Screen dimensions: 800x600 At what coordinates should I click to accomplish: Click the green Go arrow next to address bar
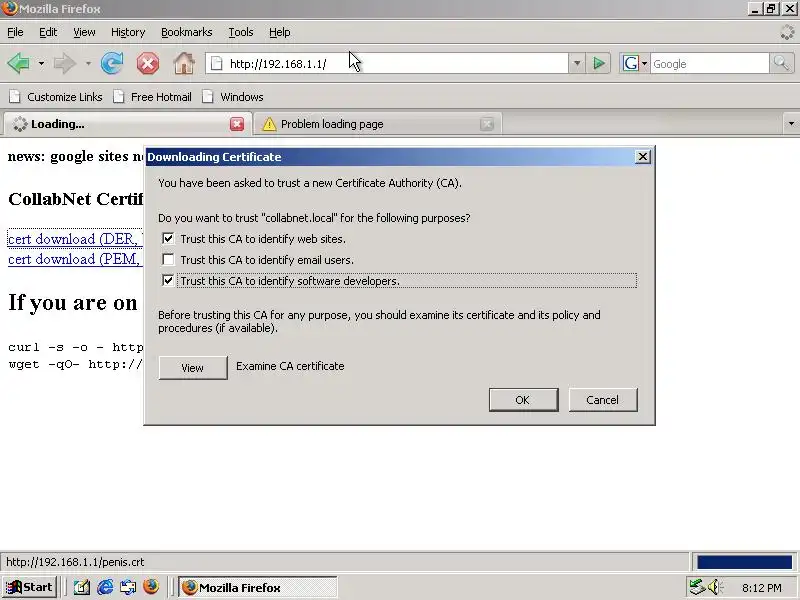[x=599, y=64]
